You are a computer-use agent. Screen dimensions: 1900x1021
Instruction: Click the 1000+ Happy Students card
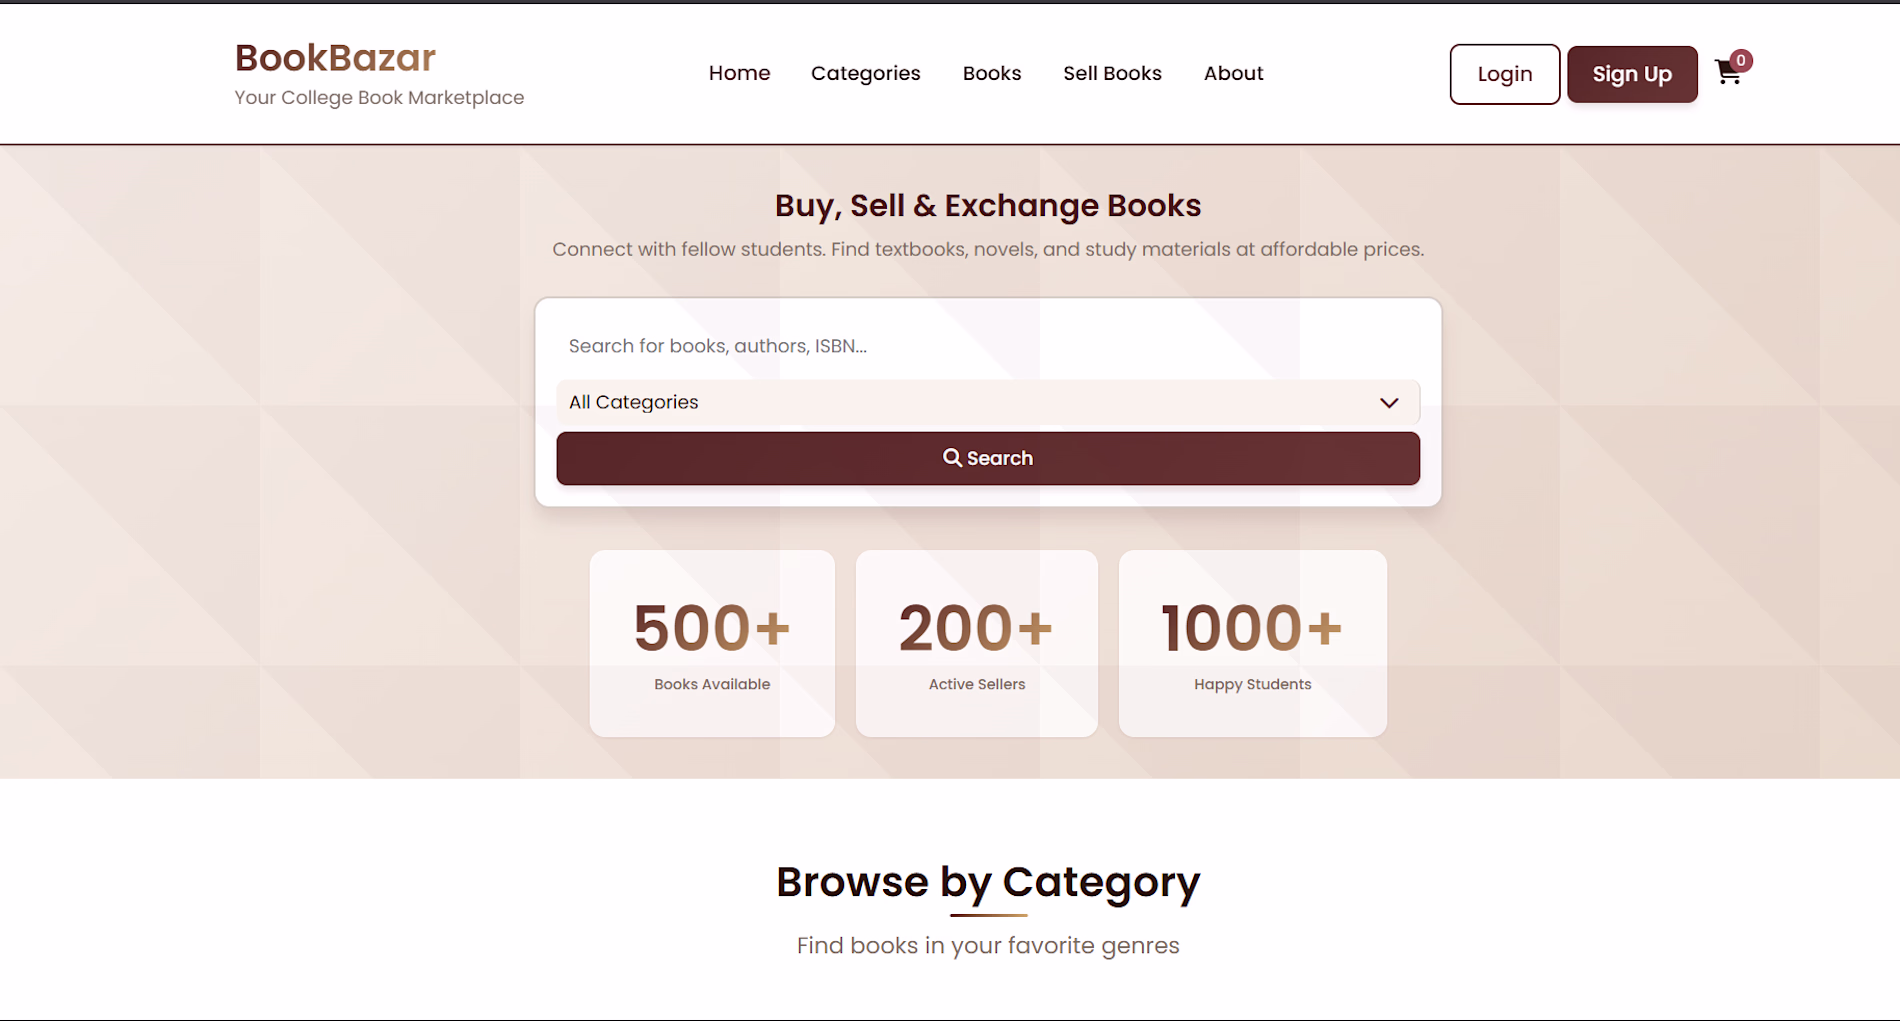pos(1252,643)
